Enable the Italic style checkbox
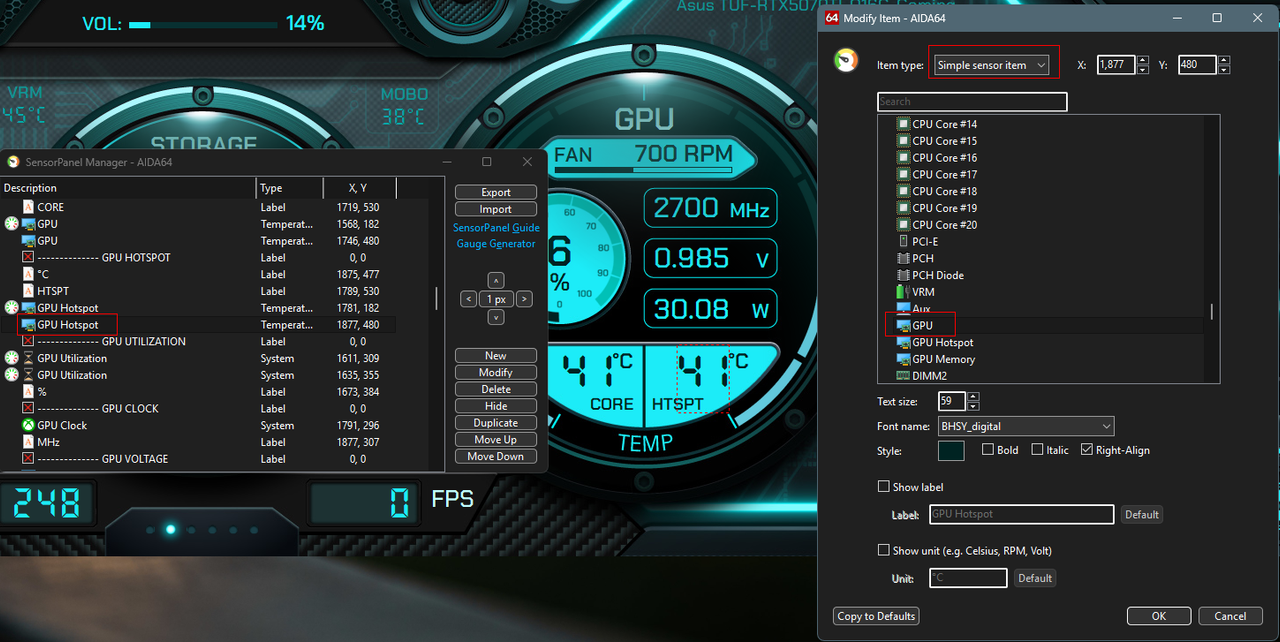Image resolution: width=1280 pixels, height=642 pixels. (1037, 450)
